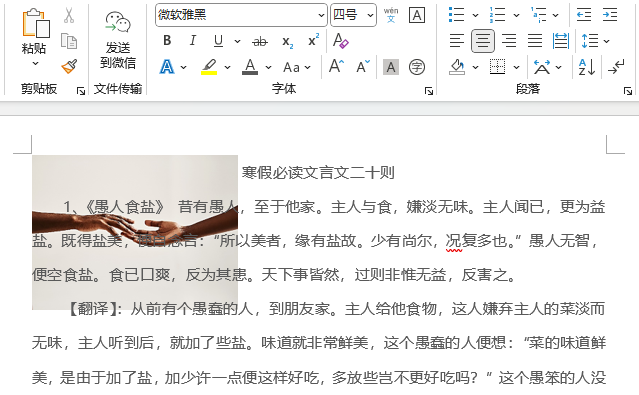
Task: Decrease font size icon
Action: point(363,66)
